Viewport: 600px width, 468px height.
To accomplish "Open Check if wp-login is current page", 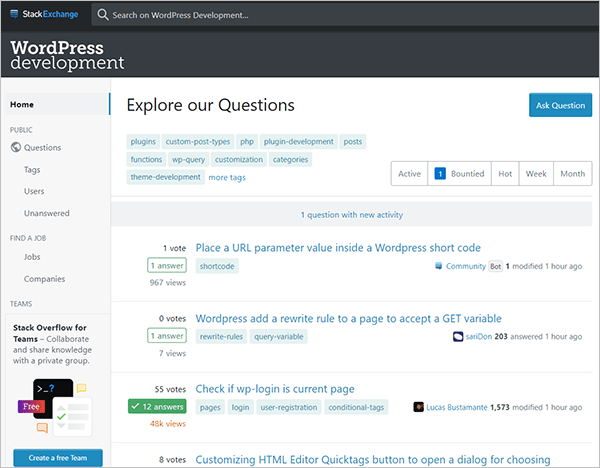I will tap(275, 389).
